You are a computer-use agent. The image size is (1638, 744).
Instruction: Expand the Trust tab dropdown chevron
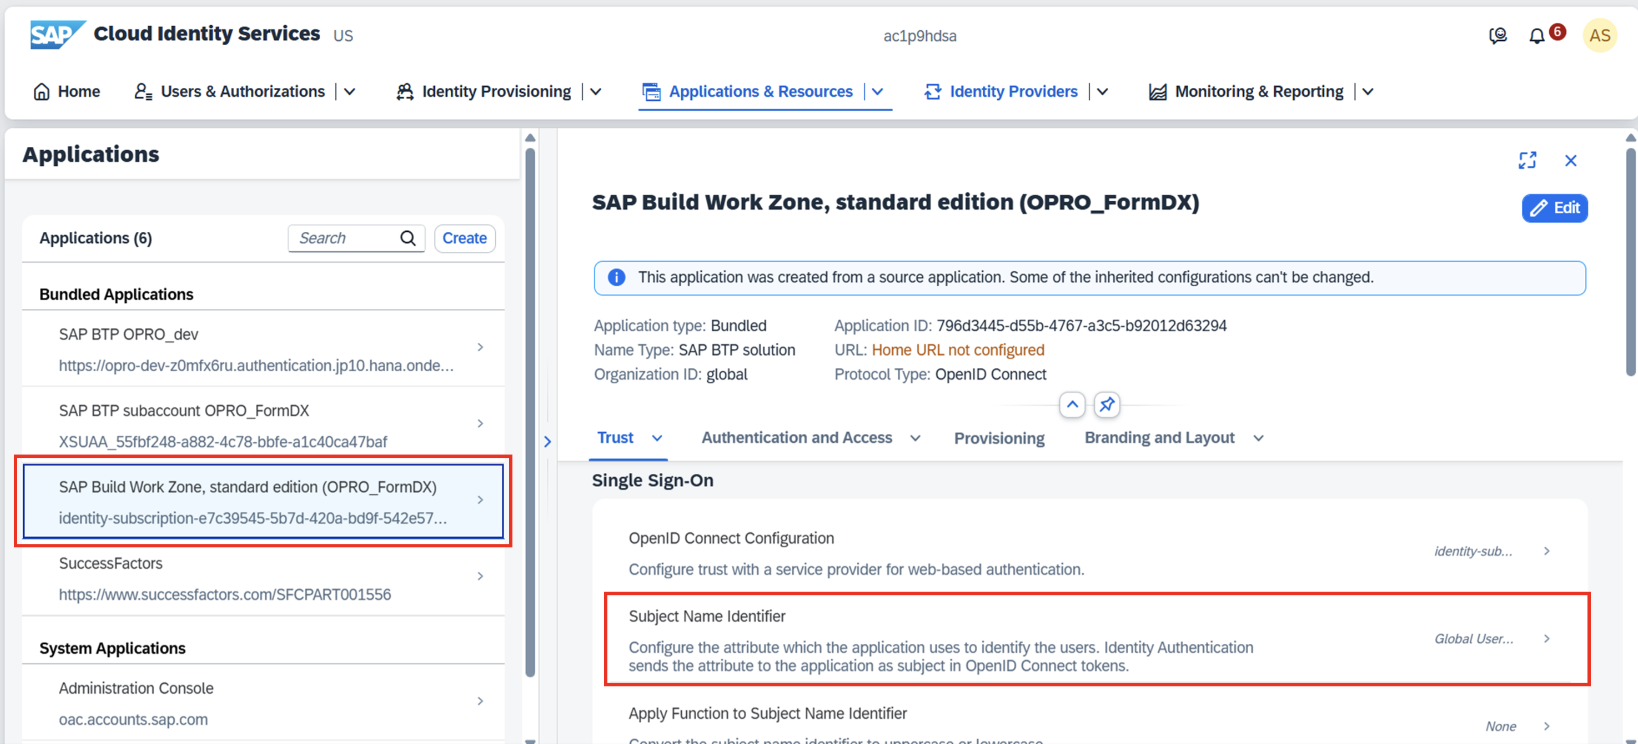point(657,438)
